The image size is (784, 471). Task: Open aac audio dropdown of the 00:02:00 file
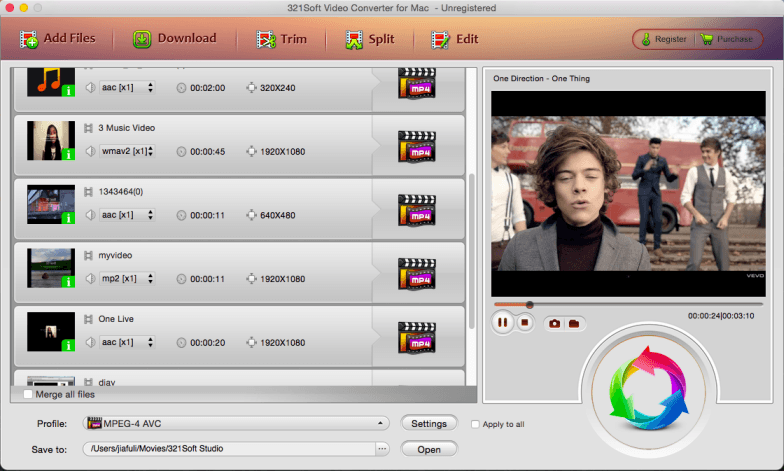pos(127,88)
